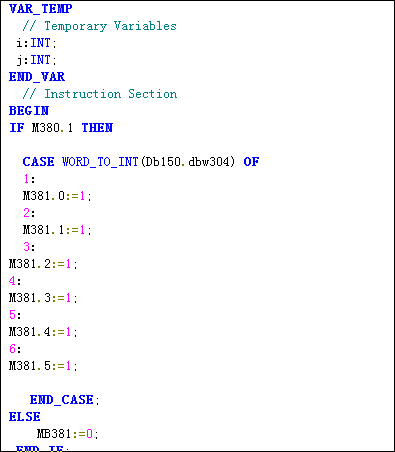Click the 'M381.5:=1;' statement

[x=43, y=366]
